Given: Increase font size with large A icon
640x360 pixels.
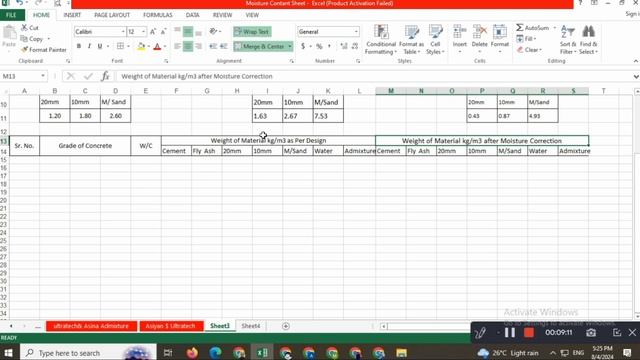Looking at the screenshot, I should click(x=153, y=31).
